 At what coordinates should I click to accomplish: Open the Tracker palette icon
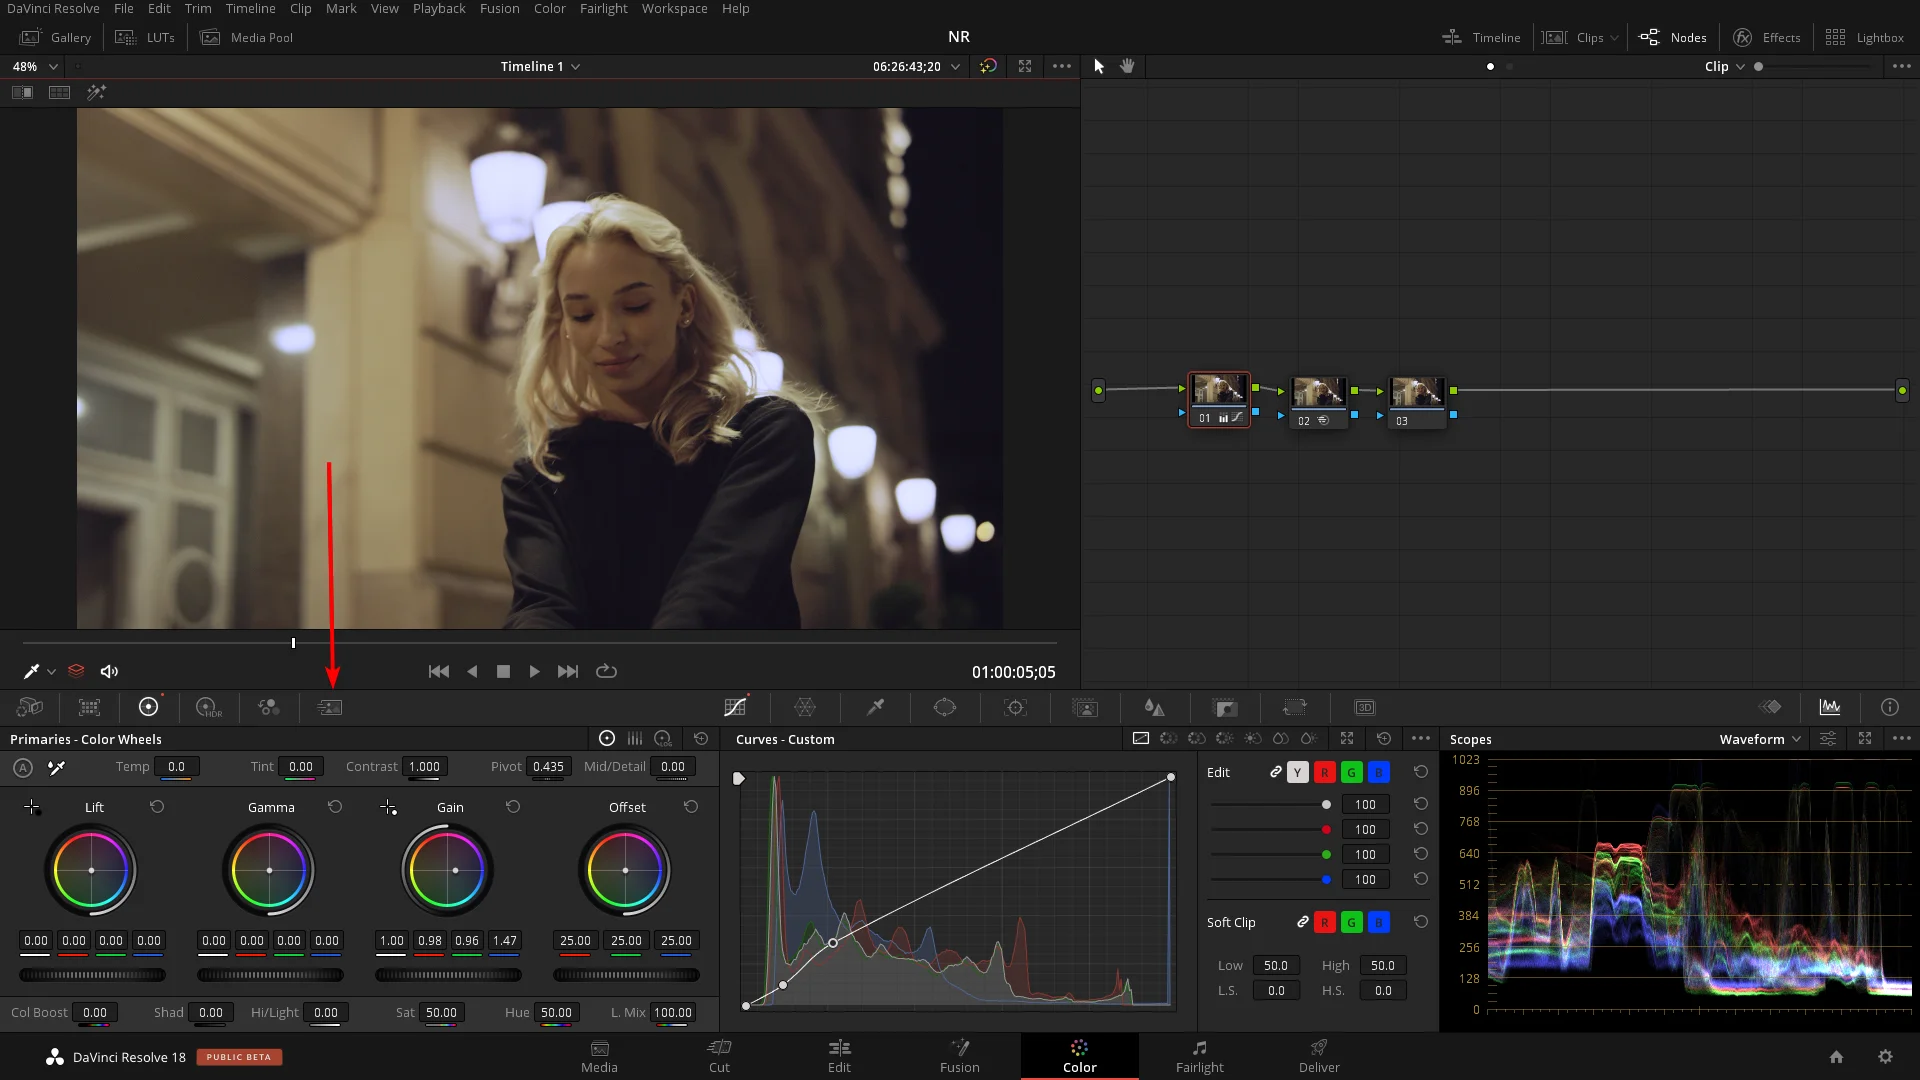coord(1015,707)
